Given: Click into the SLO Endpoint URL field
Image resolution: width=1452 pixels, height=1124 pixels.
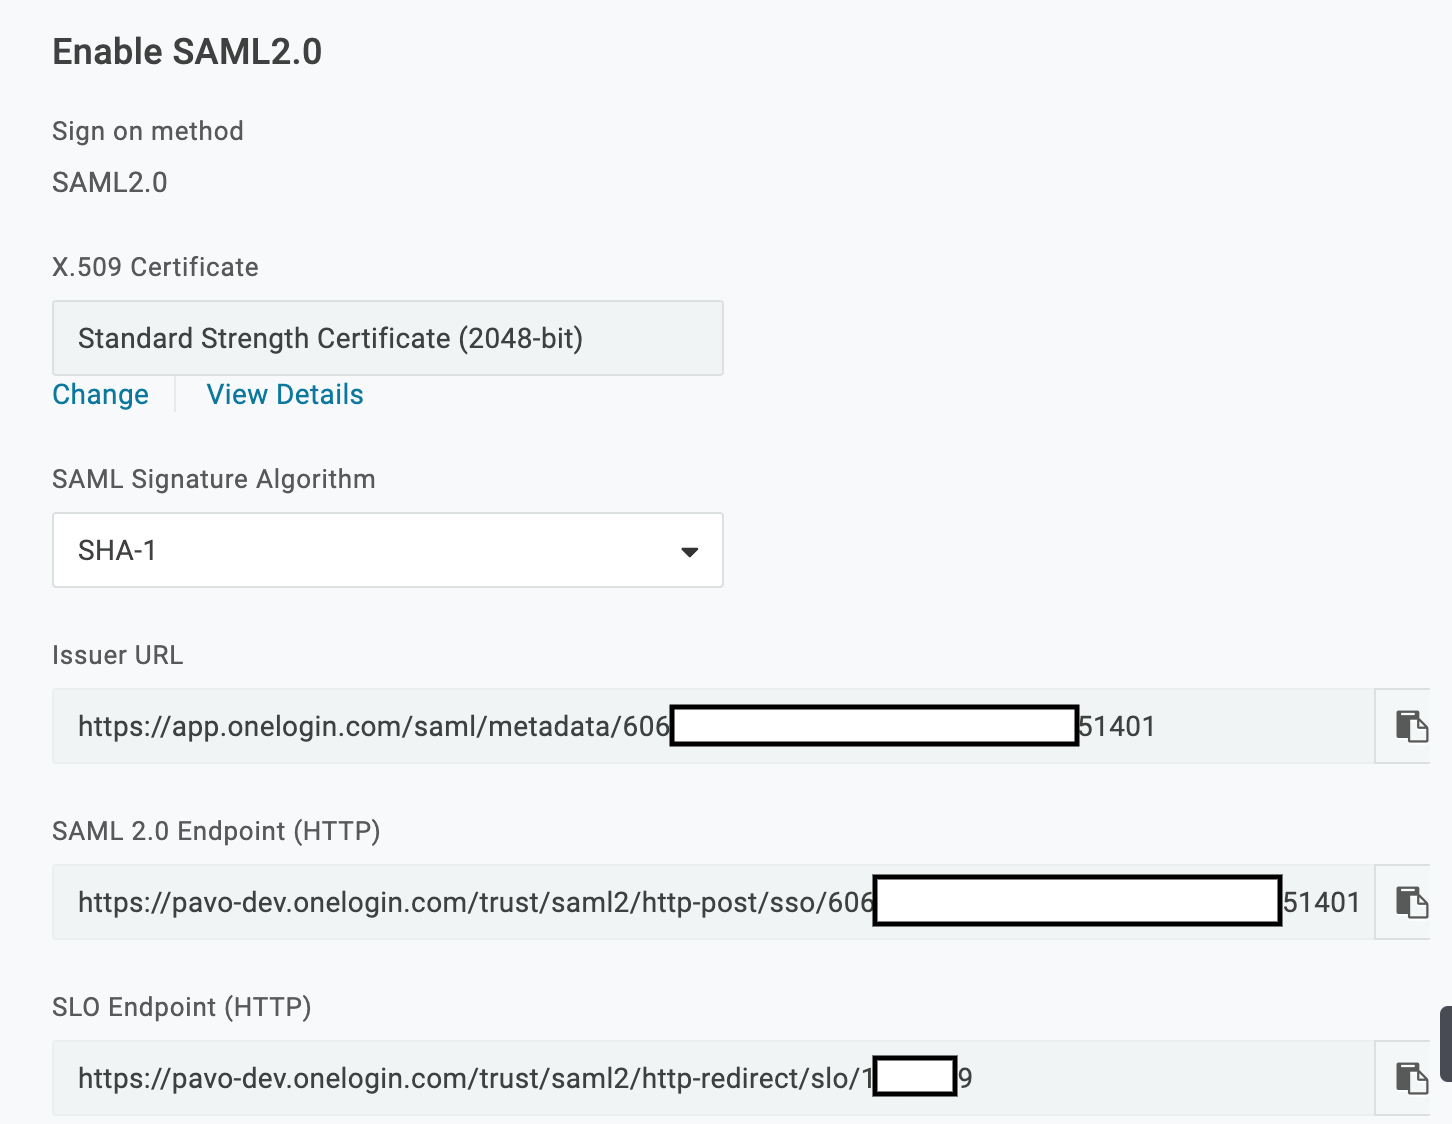Looking at the screenshot, I should click(713, 1078).
